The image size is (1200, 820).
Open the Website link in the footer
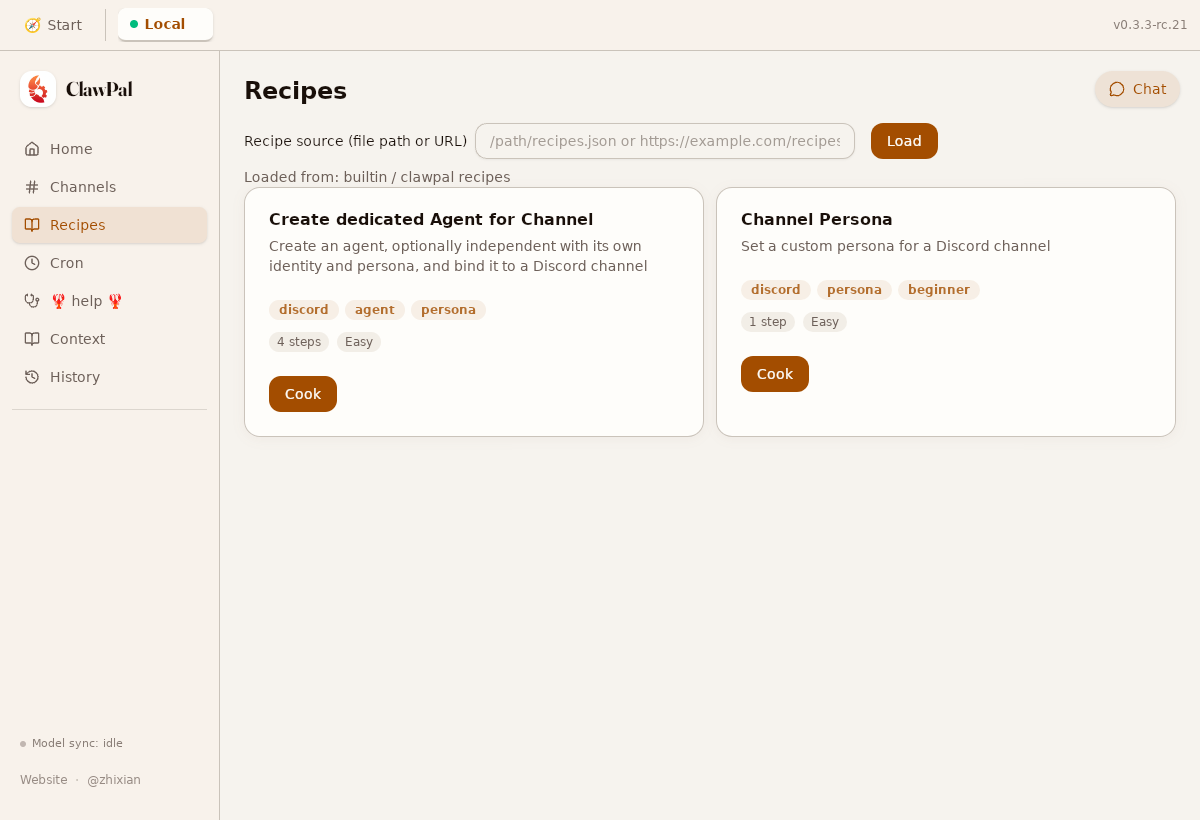pyautogui.click(x=43, y=779)
